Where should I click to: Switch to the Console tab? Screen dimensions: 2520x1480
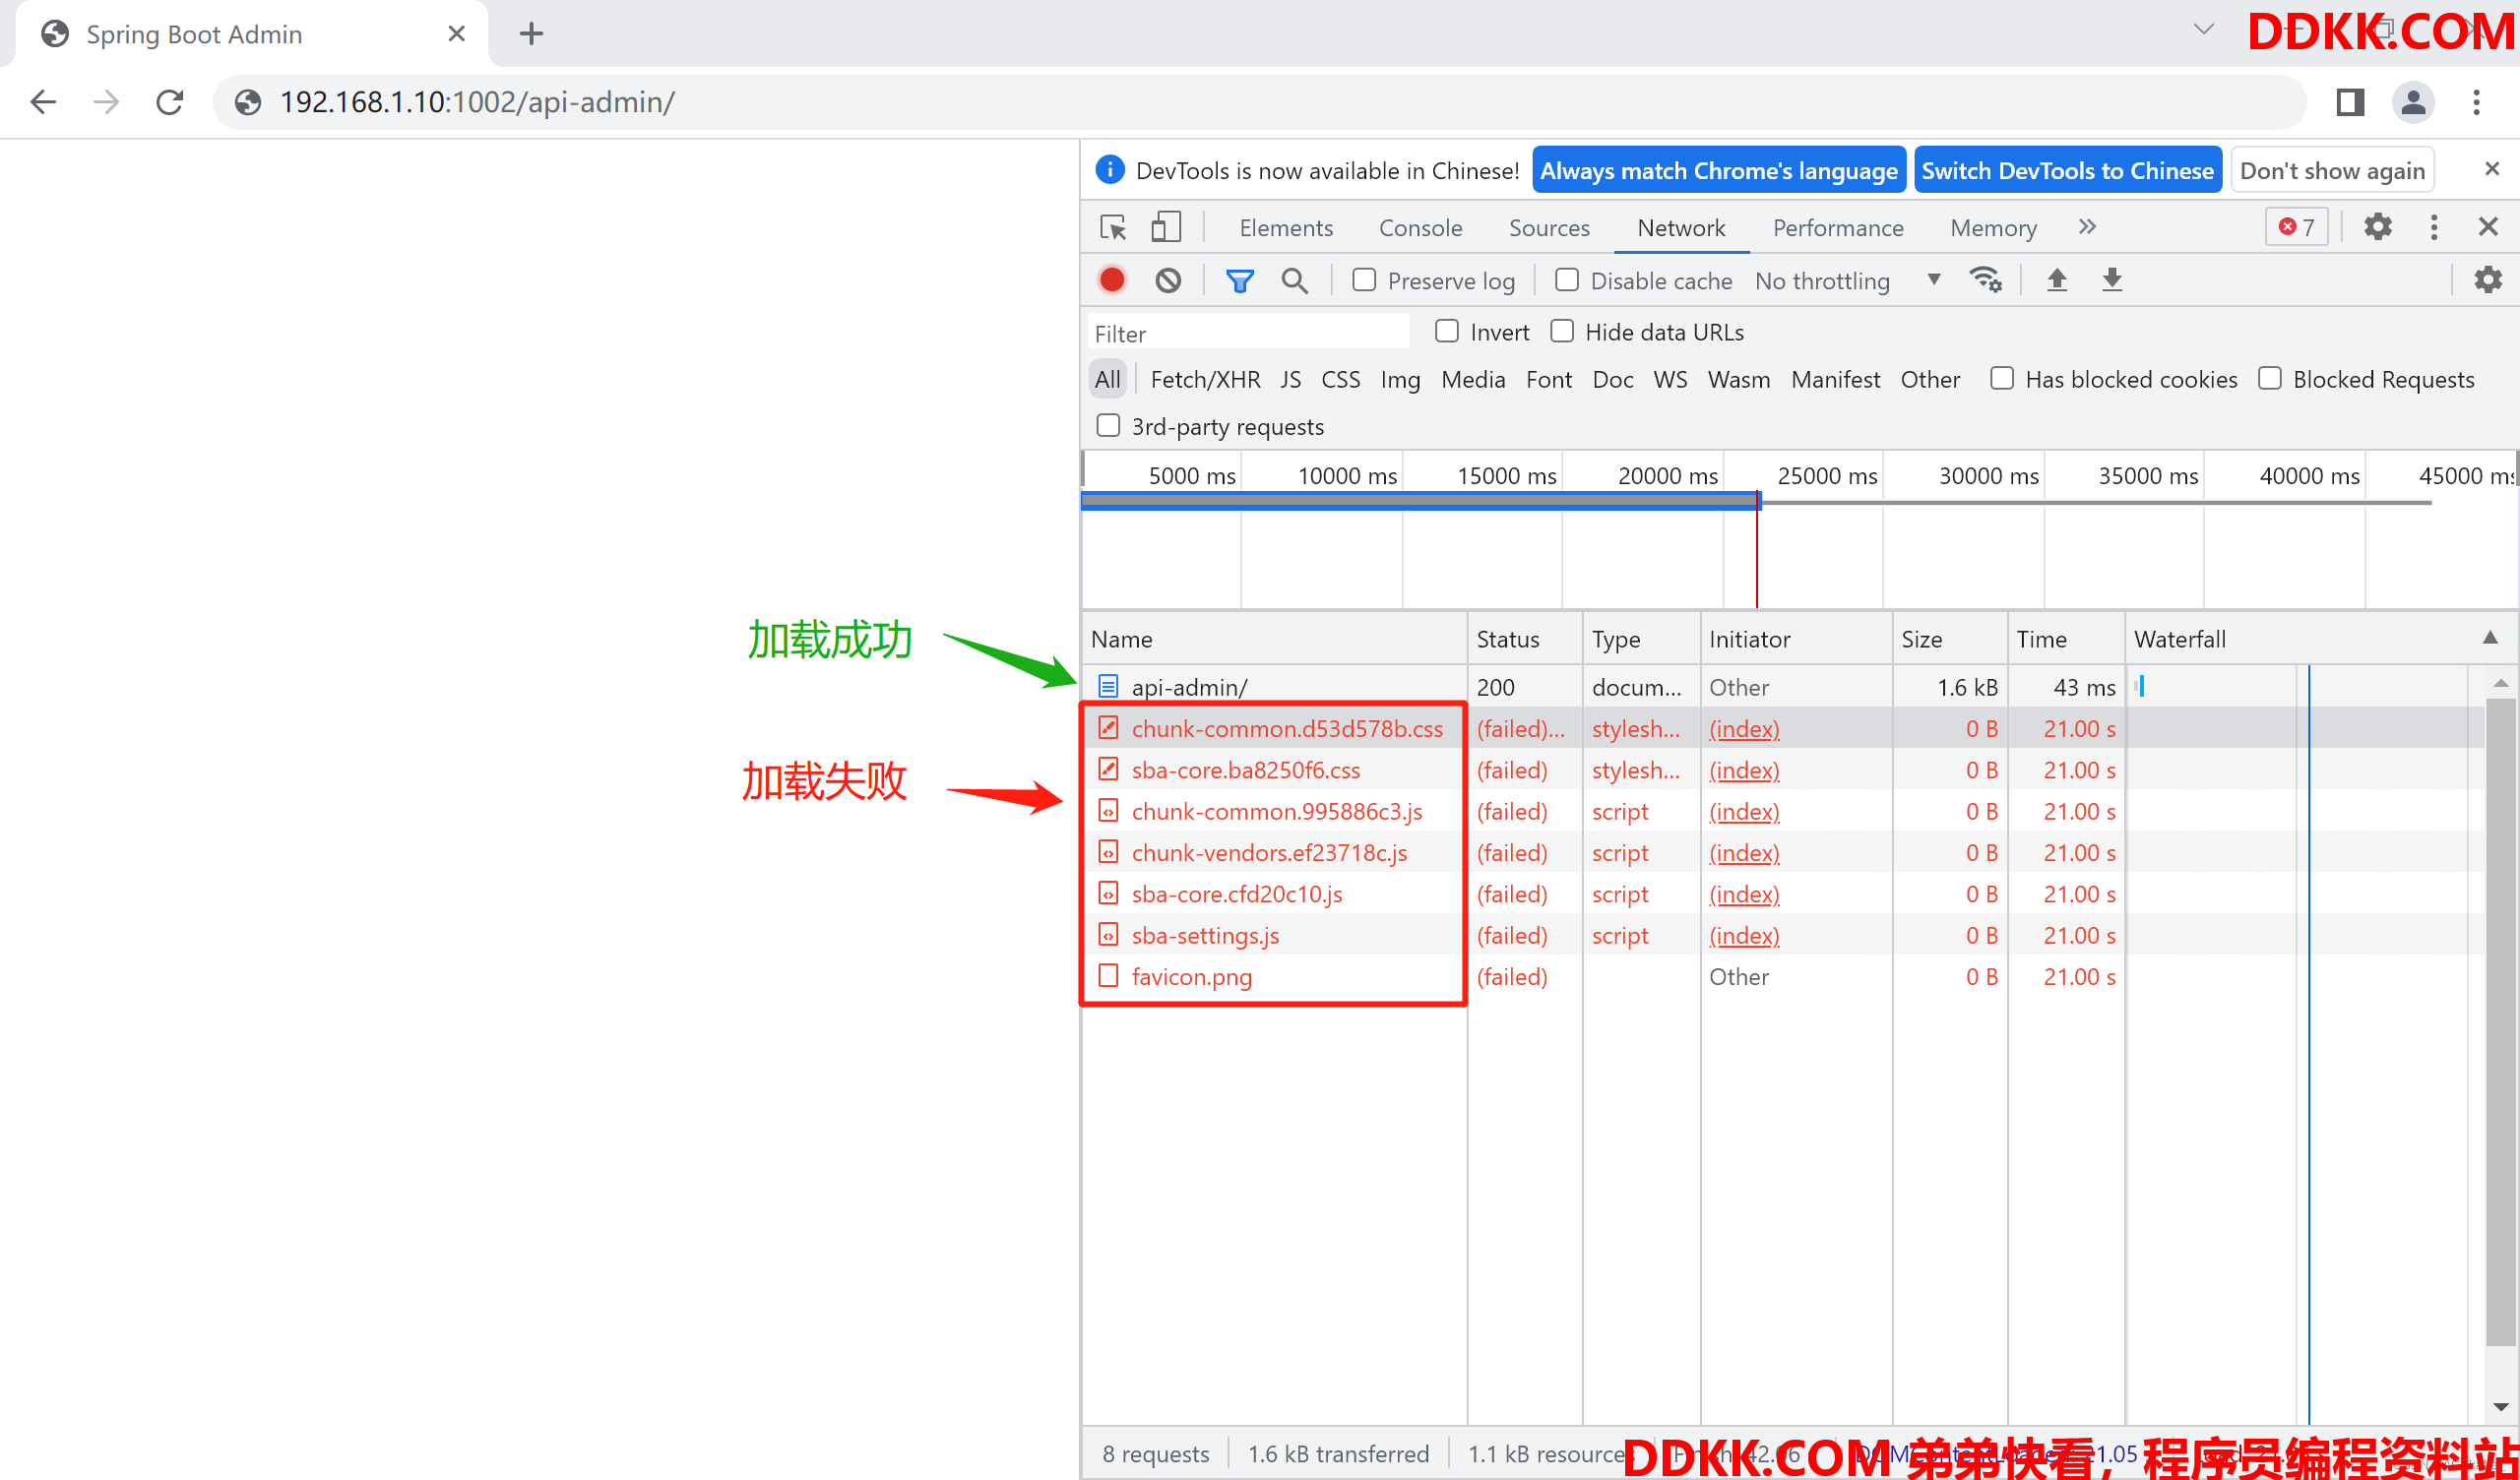tap(1420, 228)
